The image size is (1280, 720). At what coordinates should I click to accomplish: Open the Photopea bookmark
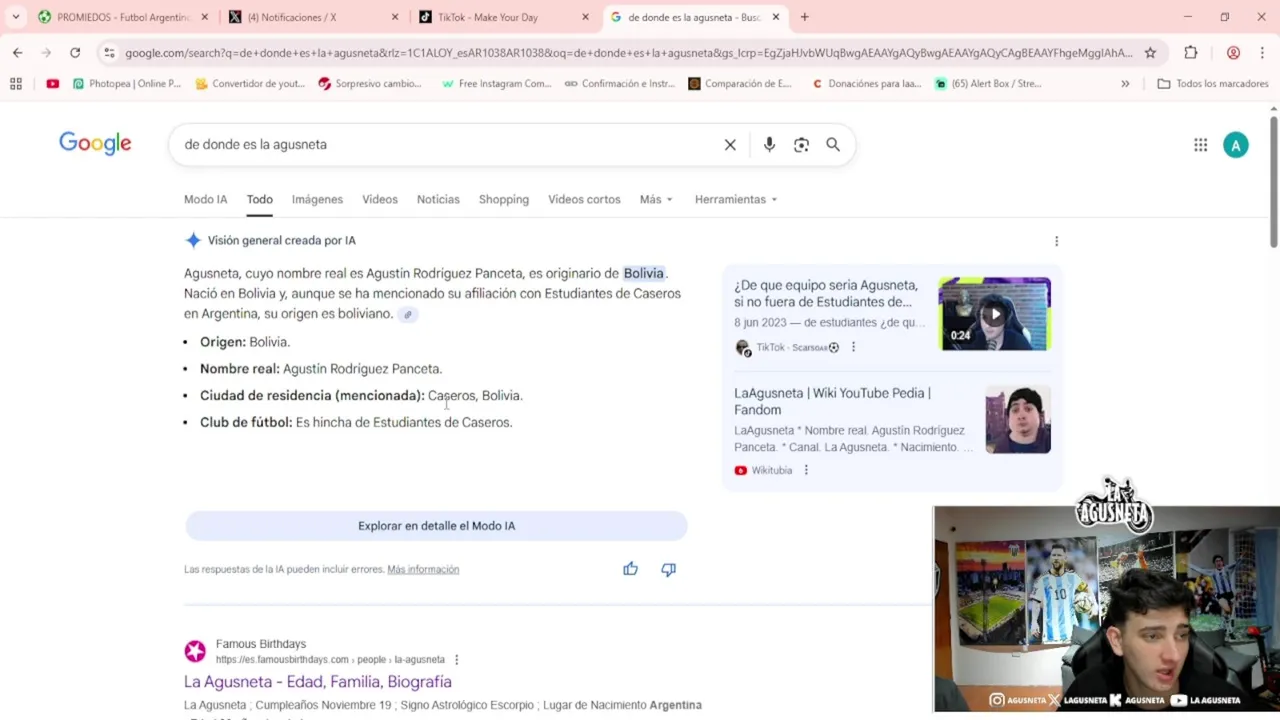coord(127,84)
